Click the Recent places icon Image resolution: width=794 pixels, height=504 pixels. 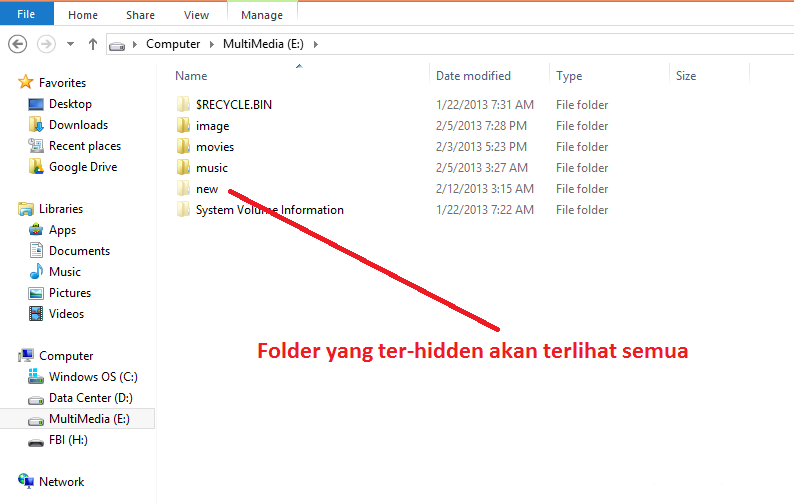click(36, 146)
